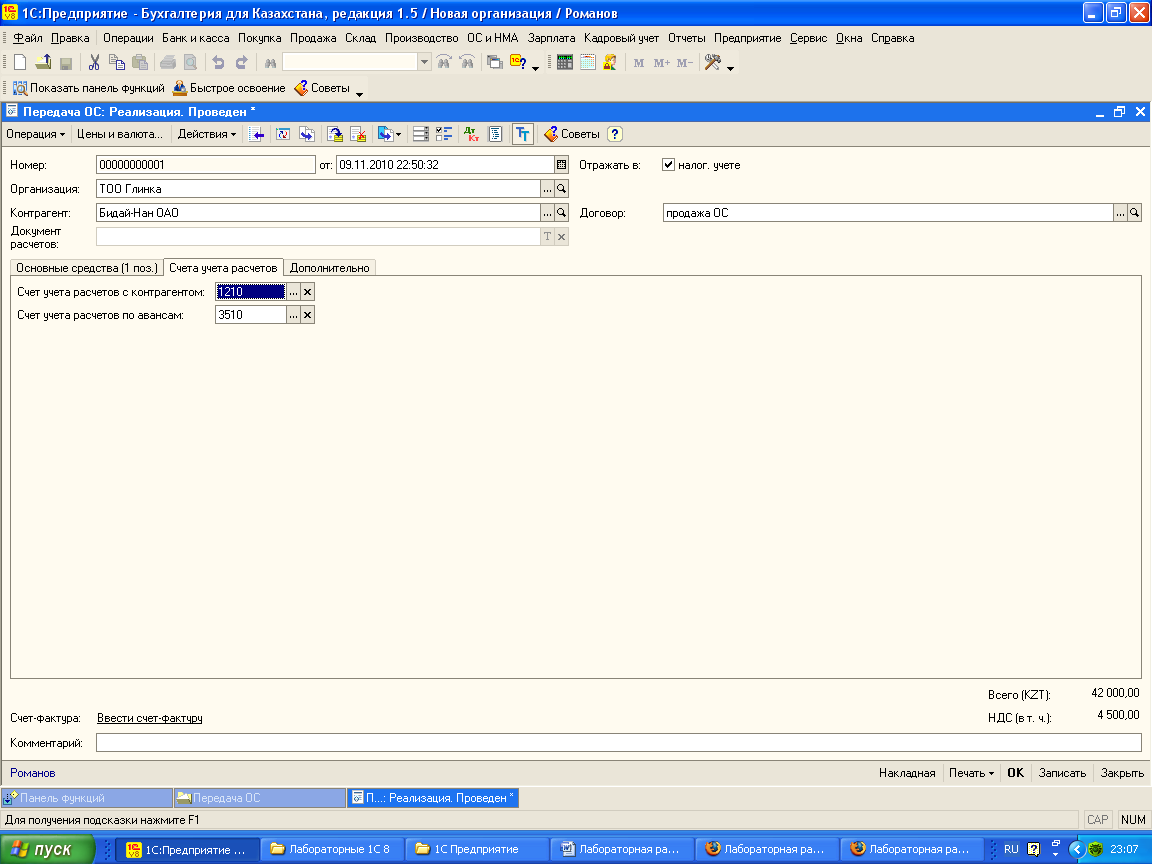Click the Ввести счет-фактуру link
This screenshot has width=1152, height=864.
pos(150,718)
